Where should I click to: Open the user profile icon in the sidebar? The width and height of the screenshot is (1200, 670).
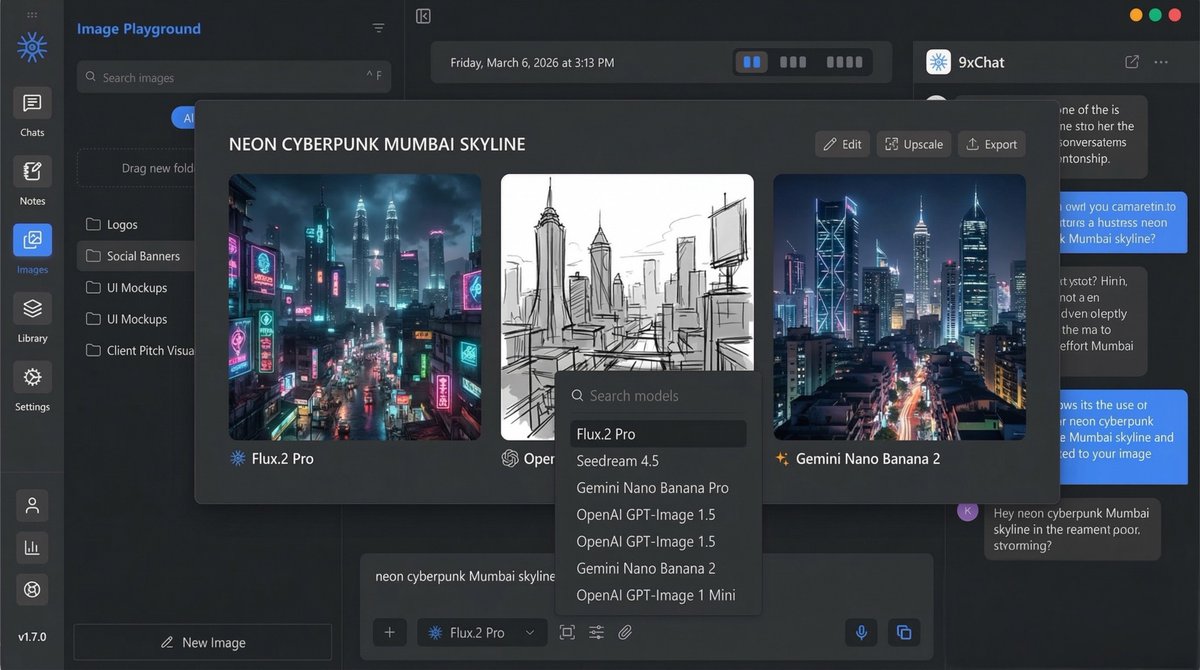tap(32, 506)
